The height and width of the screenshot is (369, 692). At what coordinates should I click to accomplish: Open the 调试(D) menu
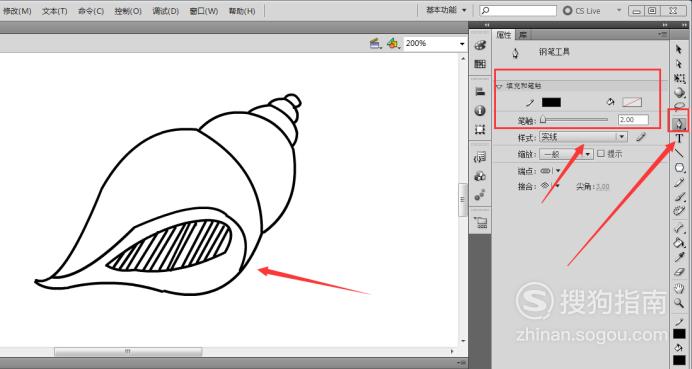coord(165,11)
